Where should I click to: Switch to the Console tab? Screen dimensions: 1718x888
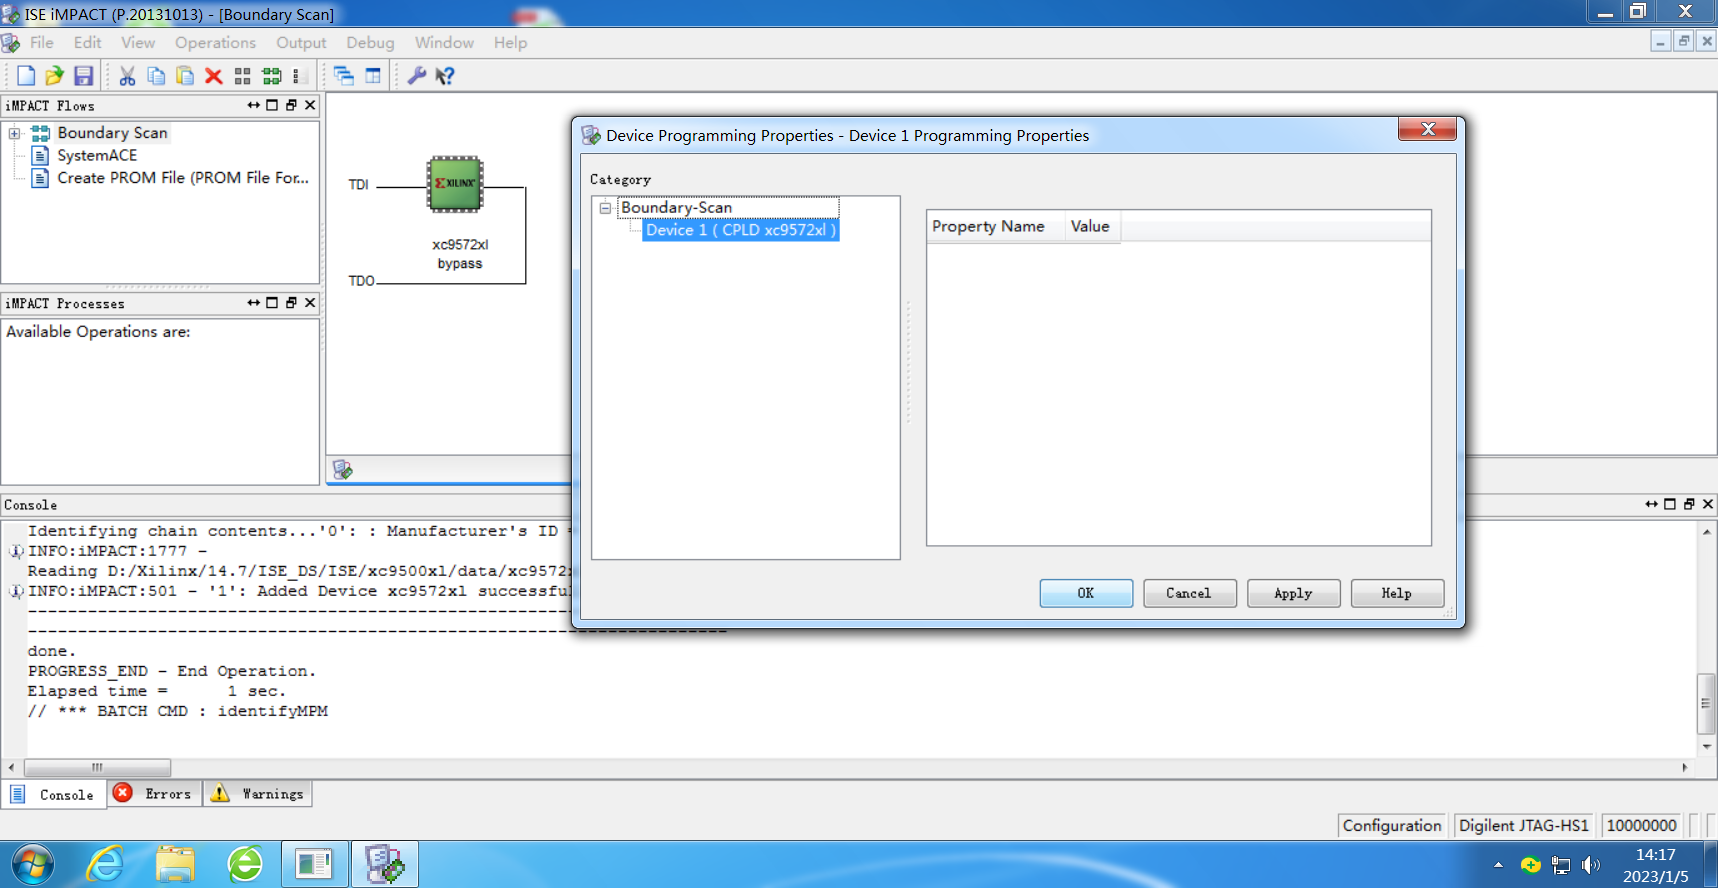(54, 795)
